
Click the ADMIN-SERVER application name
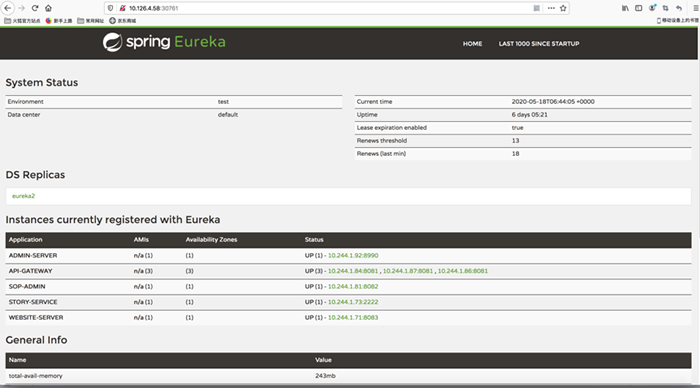(x=33, y=255)
